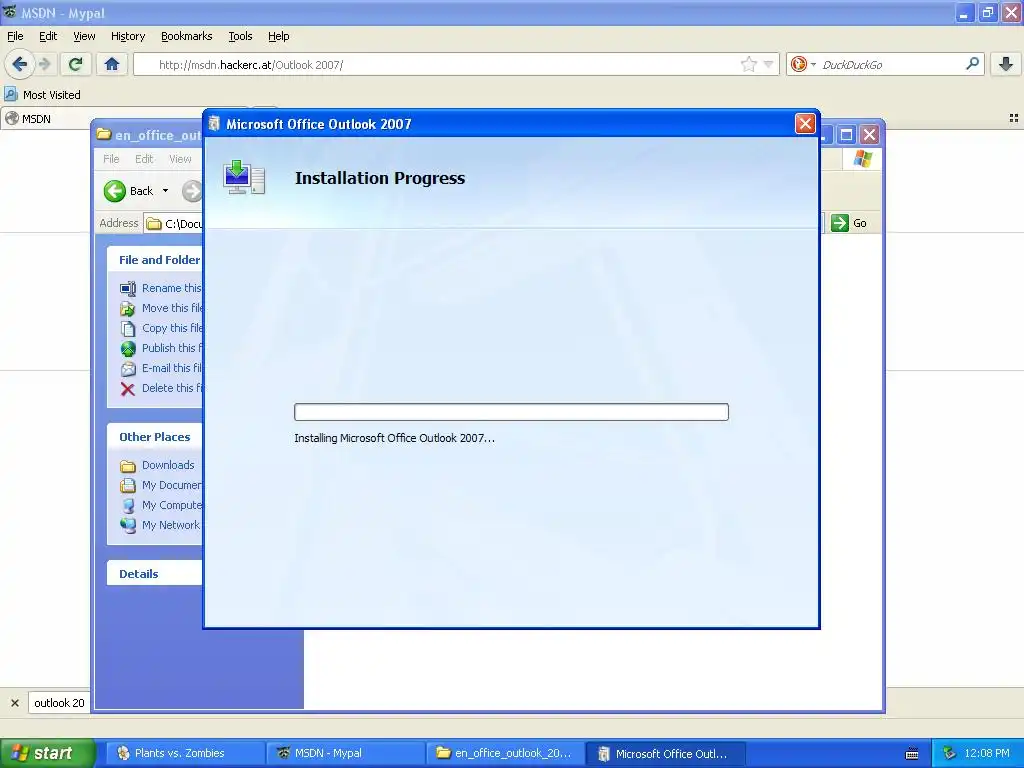
Task: Open the browser File menu
Action: click(x=15, y=36)
